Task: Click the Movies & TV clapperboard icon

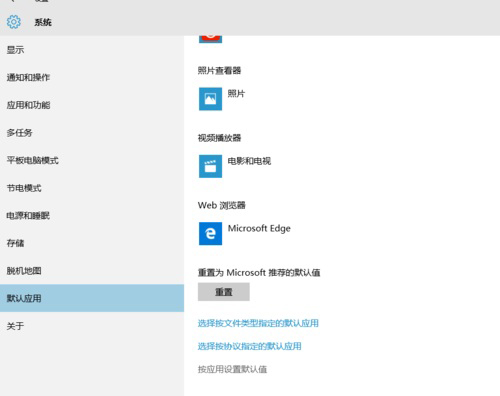Action: pos(210,166)
